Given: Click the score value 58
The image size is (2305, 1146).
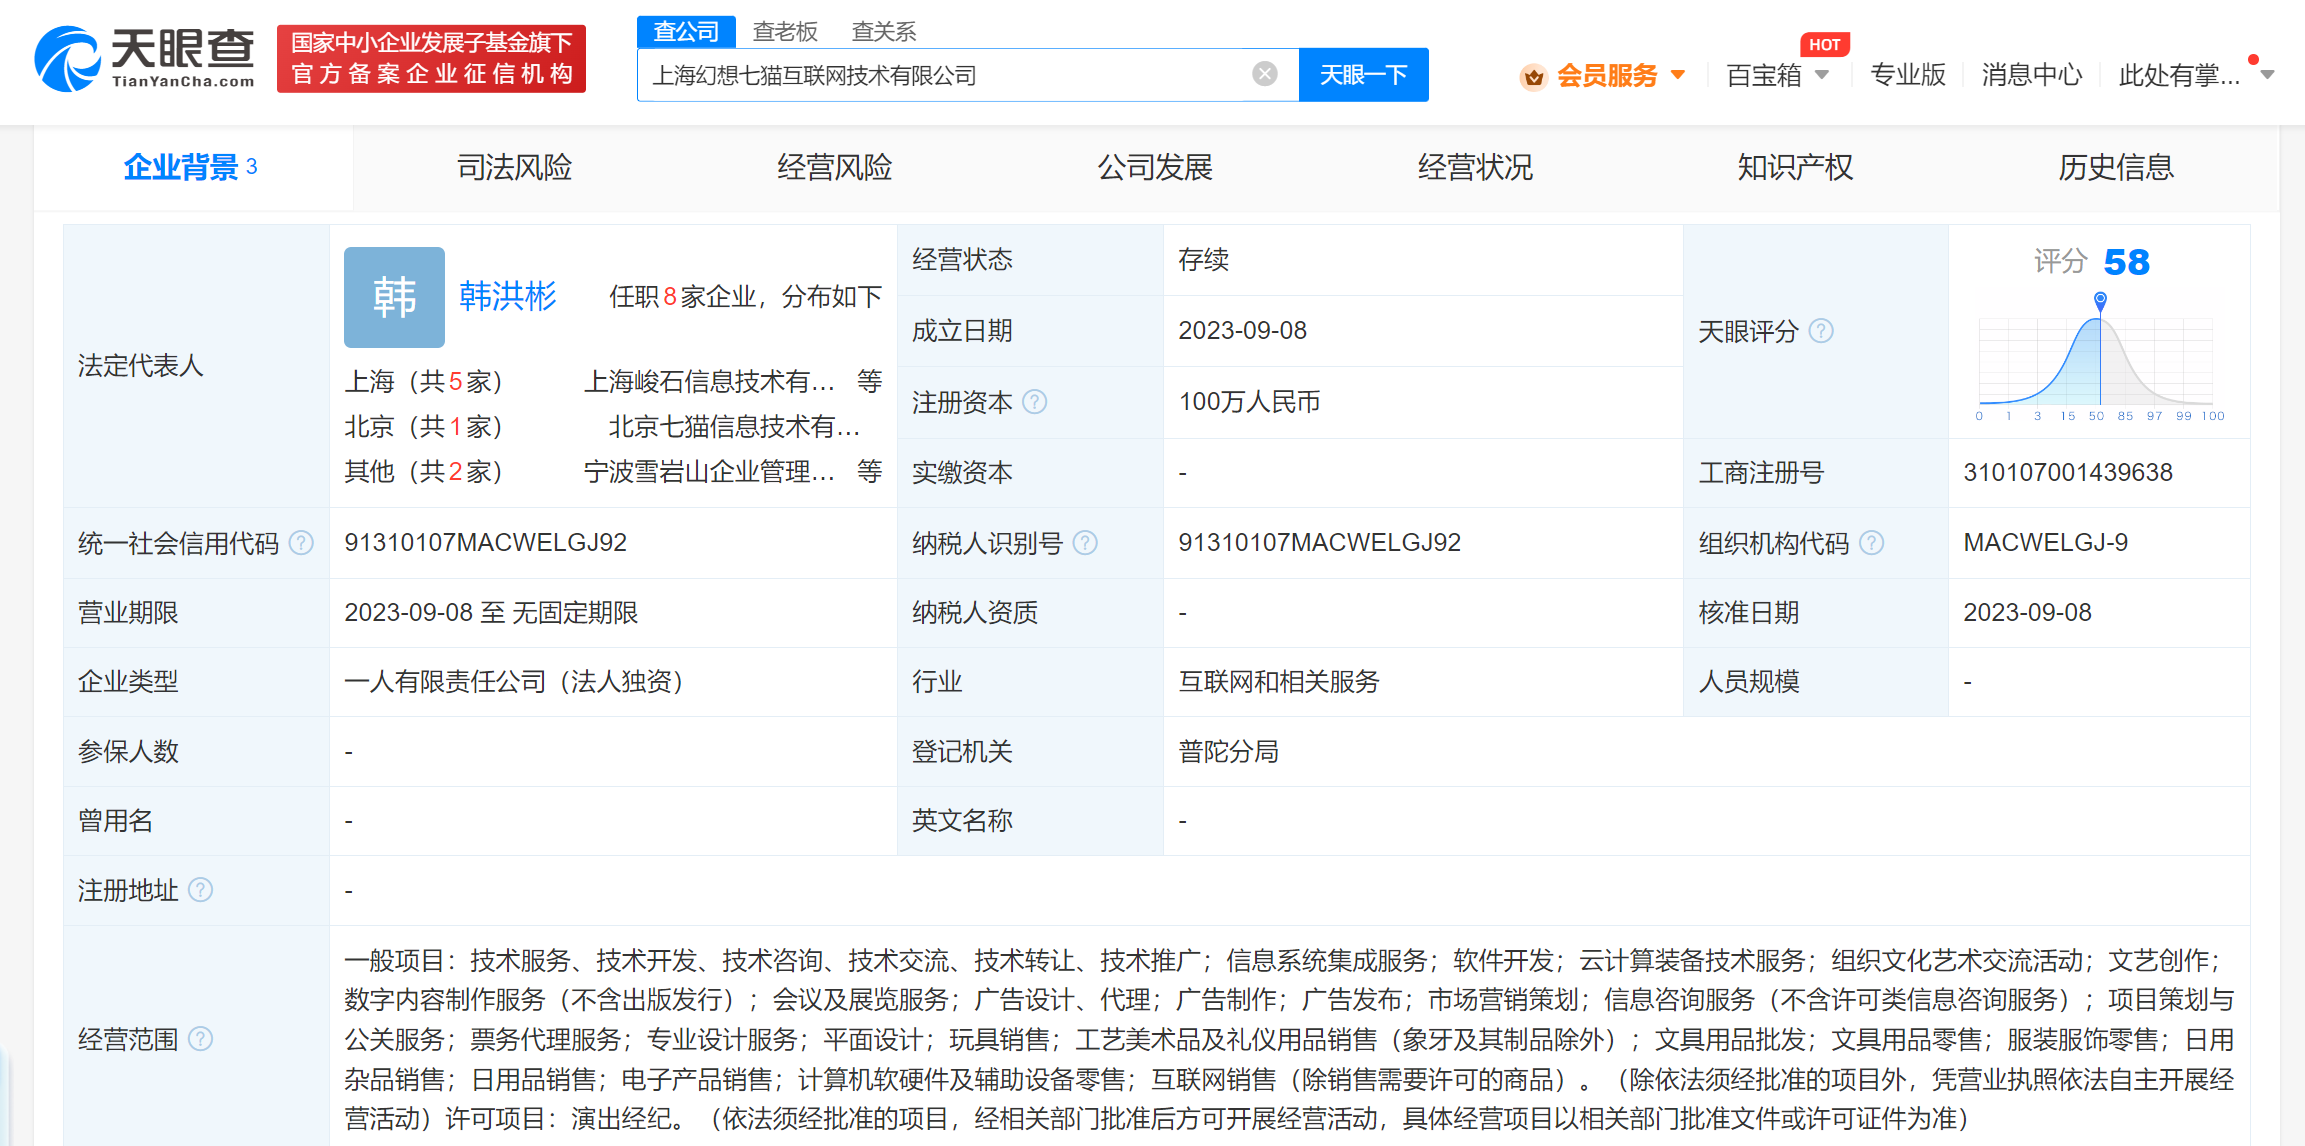Looking at the screenshot, I should pyautogui.click(x=2126, y=262).
